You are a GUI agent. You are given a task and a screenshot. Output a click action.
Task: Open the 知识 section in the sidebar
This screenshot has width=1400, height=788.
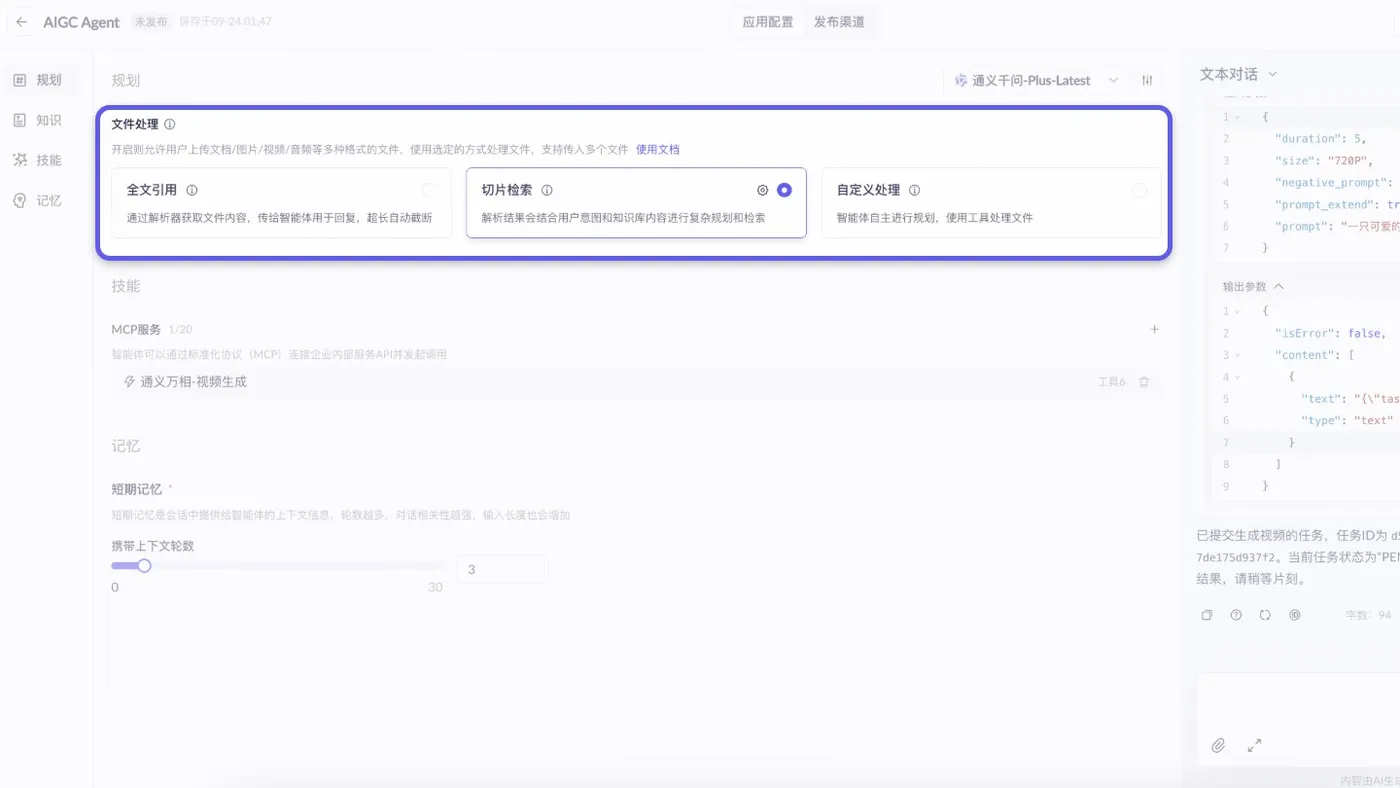[x=38, y=120]
